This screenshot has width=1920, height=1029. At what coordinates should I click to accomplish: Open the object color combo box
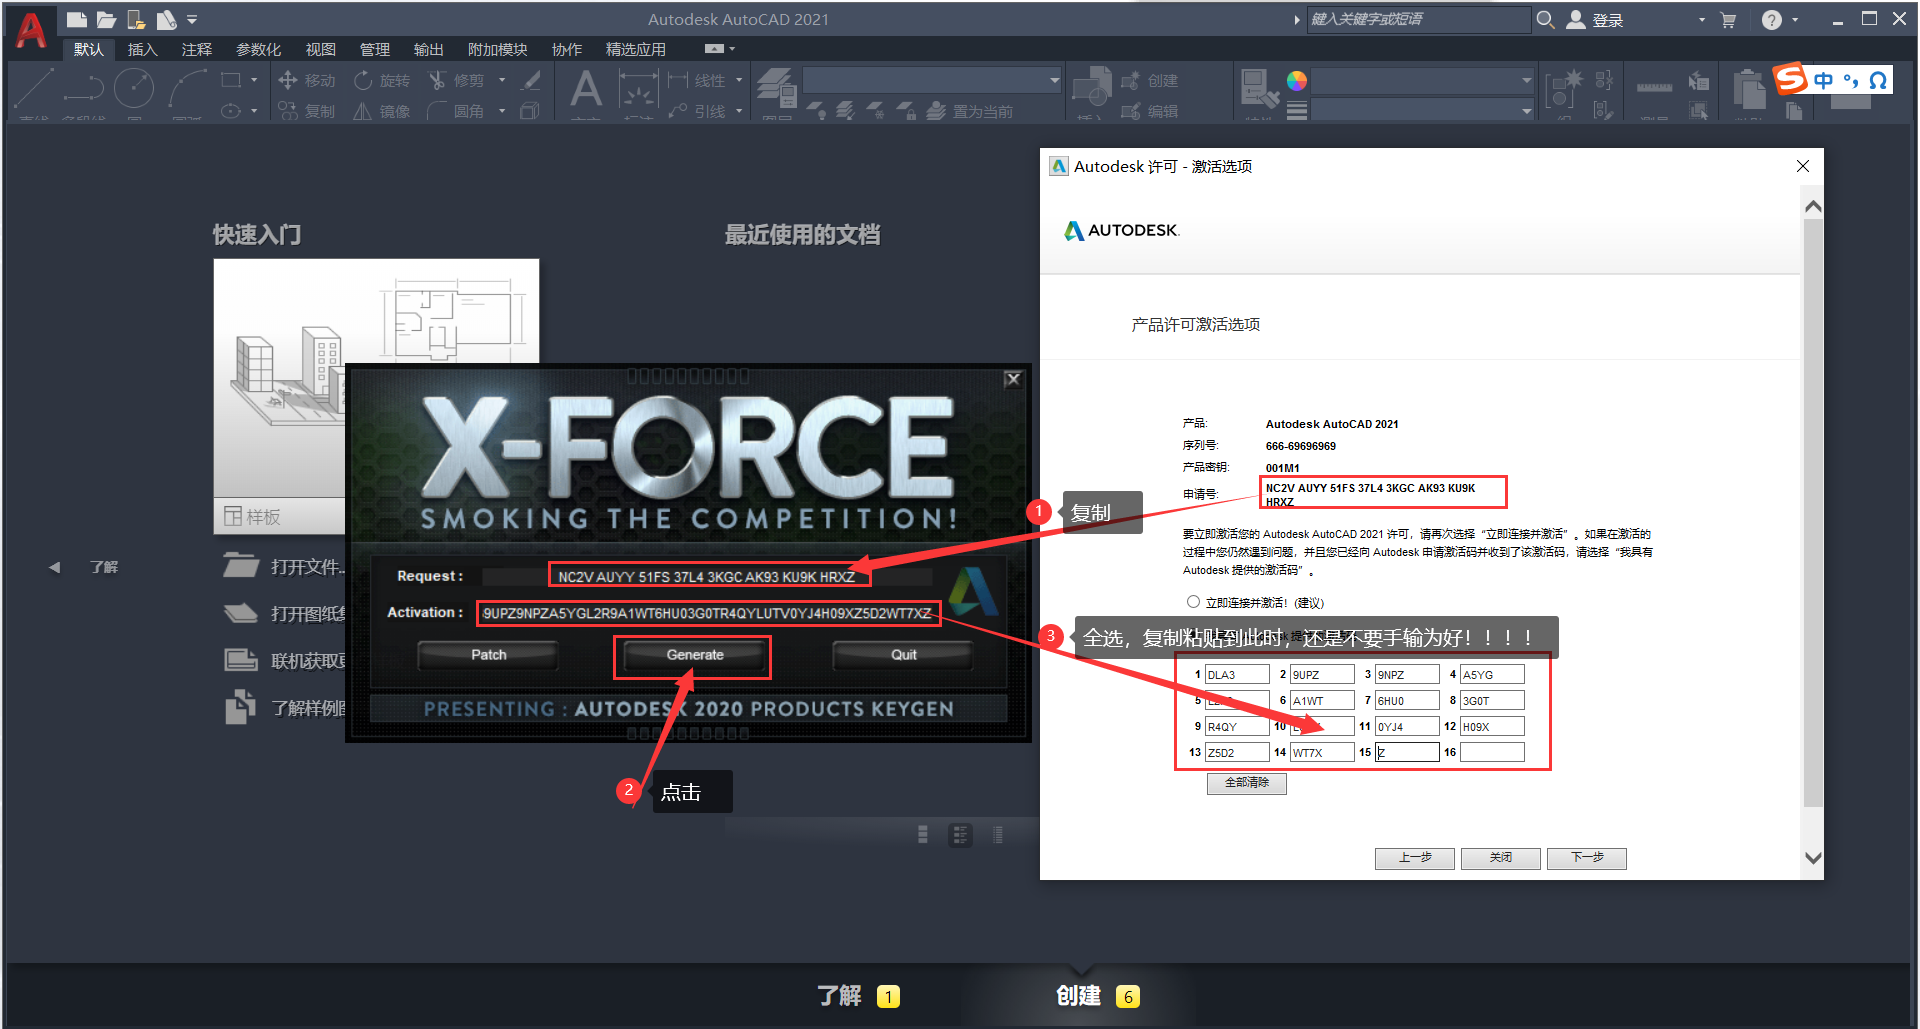(1422, 80)
